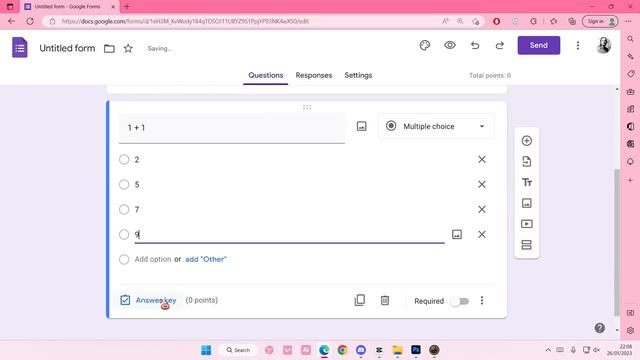Star the Untitled form

tap(128, 49)
